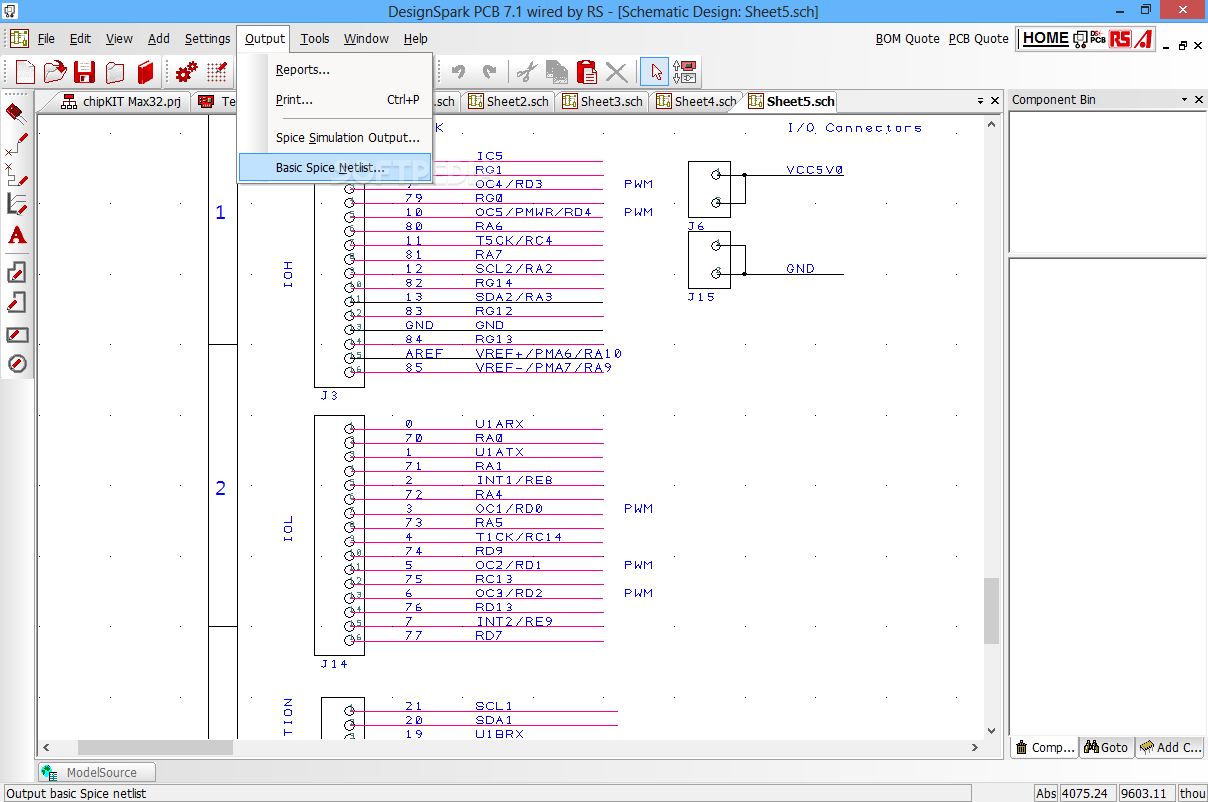This screenshot has height=802, width=1208.
Task: Undo the last action
Action: pos(458,72)
